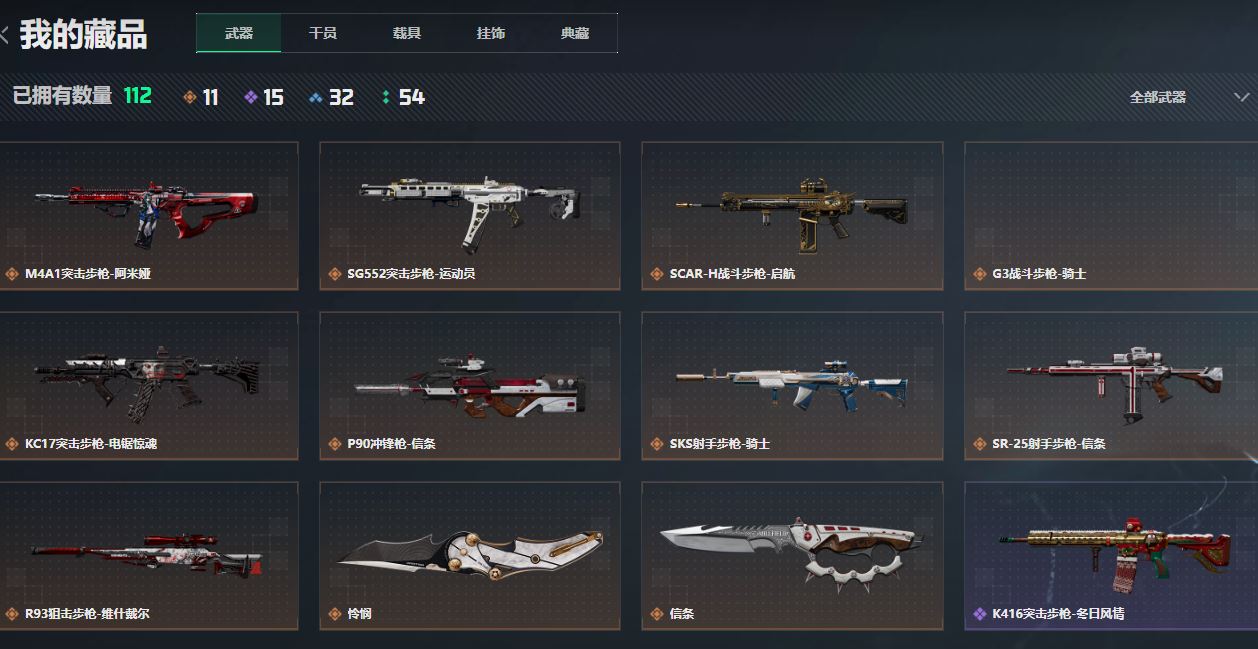Click the orange rarity icon beside G3战斗步枪-骑士
The width and height of the screenshot is (1258, 649).
tap(979, 274)
